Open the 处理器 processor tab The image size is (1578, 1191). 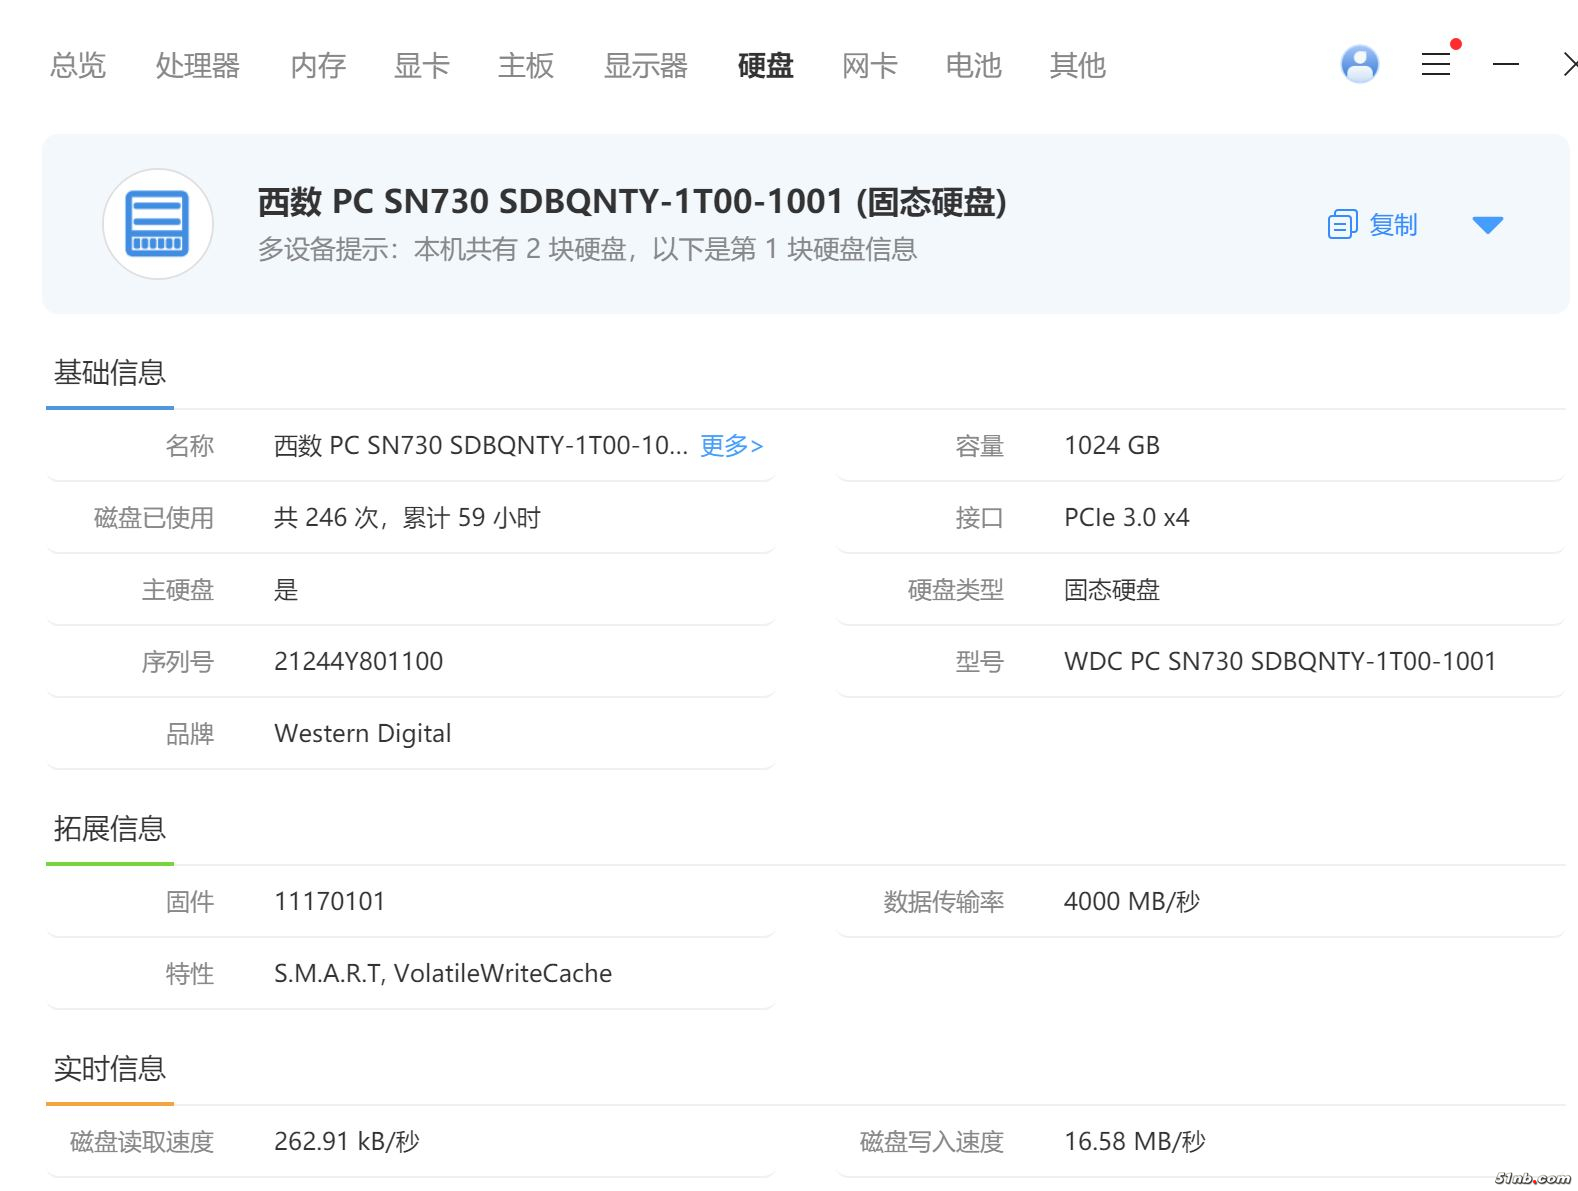click(x=197, y=66)
